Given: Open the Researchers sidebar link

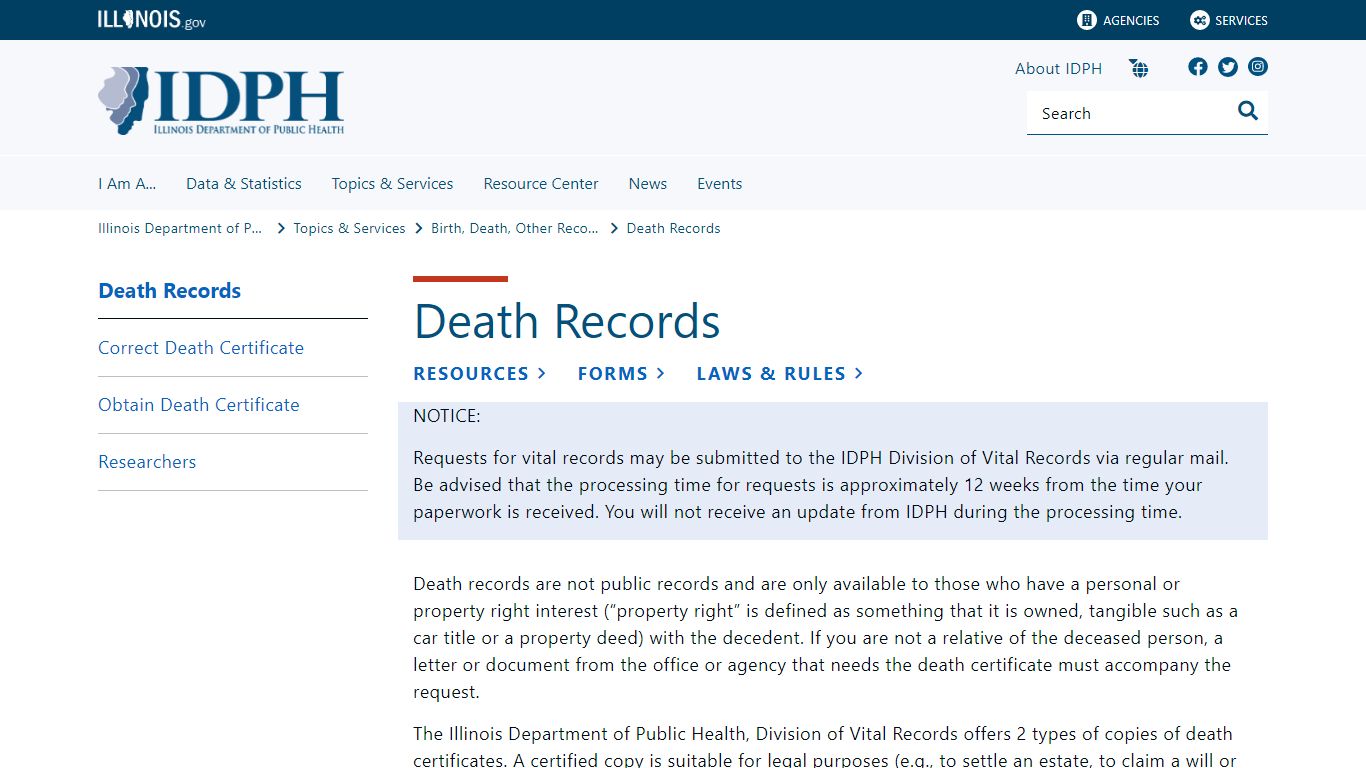Looking at the screenshot, I should click(147, 462).
